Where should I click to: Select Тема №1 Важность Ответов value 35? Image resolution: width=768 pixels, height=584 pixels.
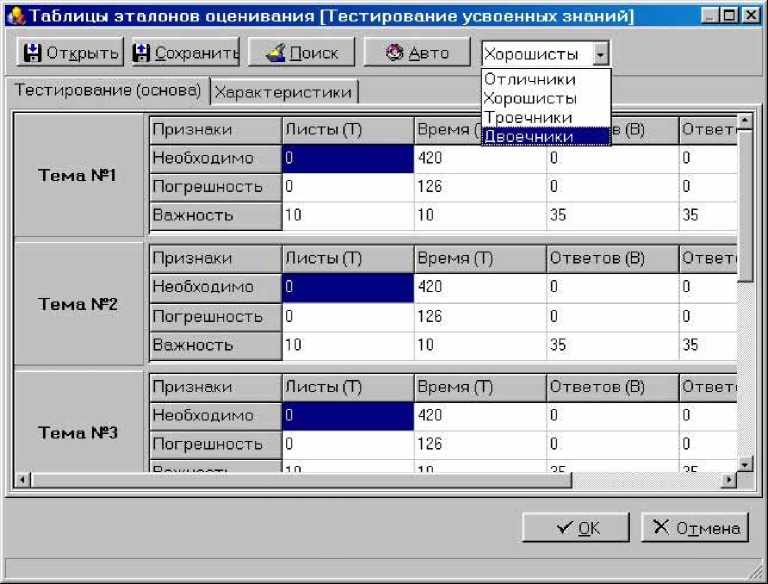[612, 215]
